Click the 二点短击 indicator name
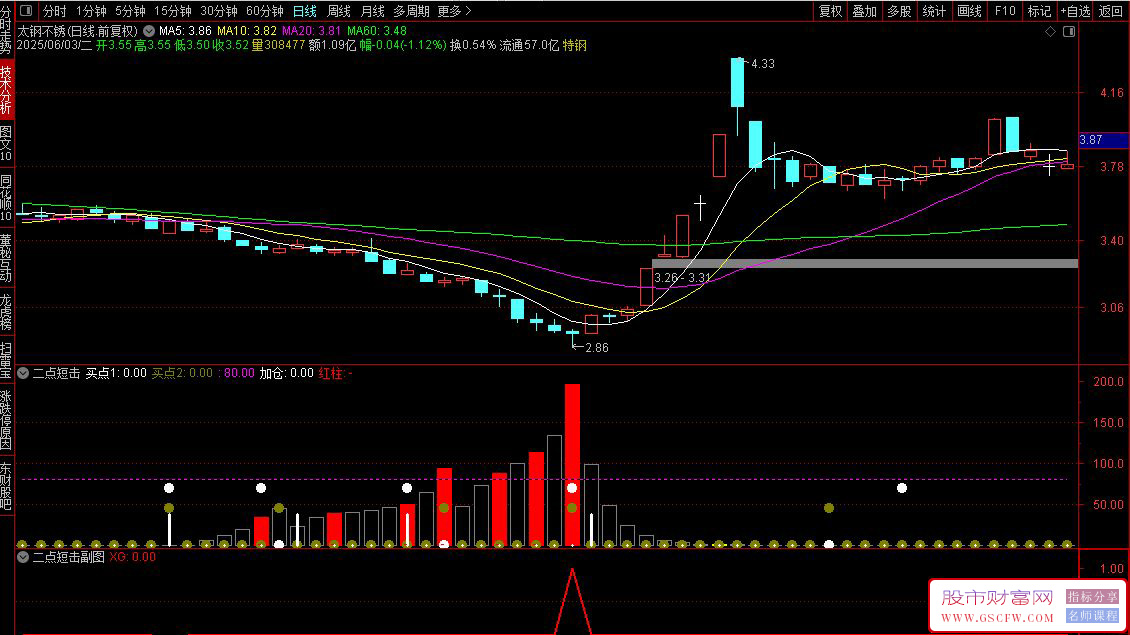 click(x=56, y=373)
